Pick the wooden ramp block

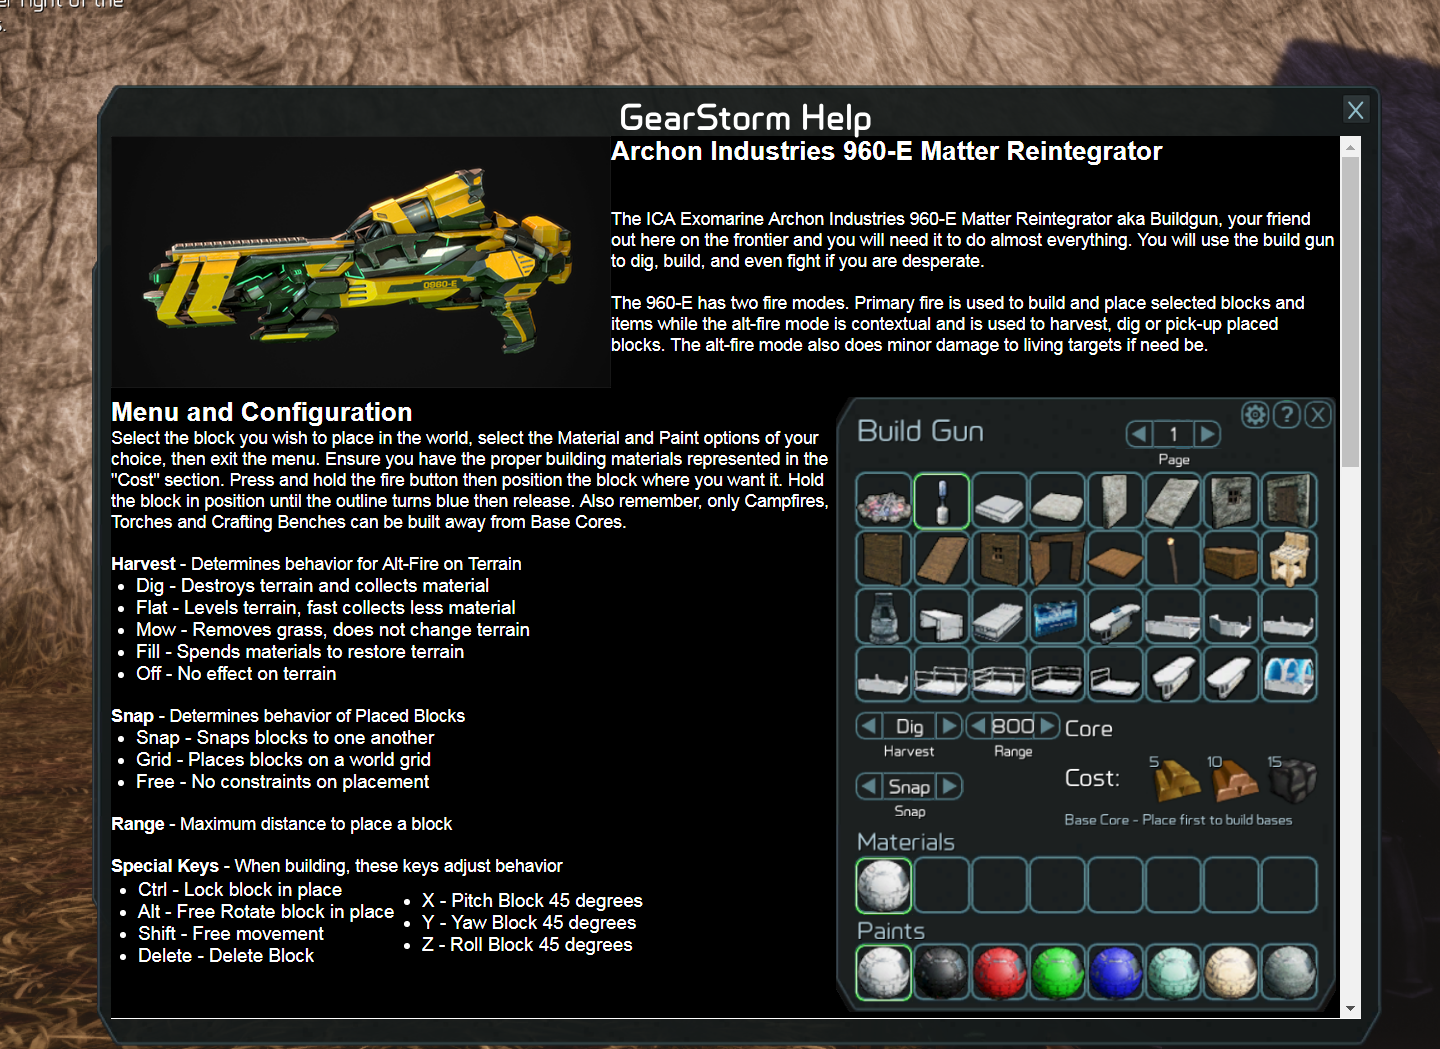coord(942,558)
